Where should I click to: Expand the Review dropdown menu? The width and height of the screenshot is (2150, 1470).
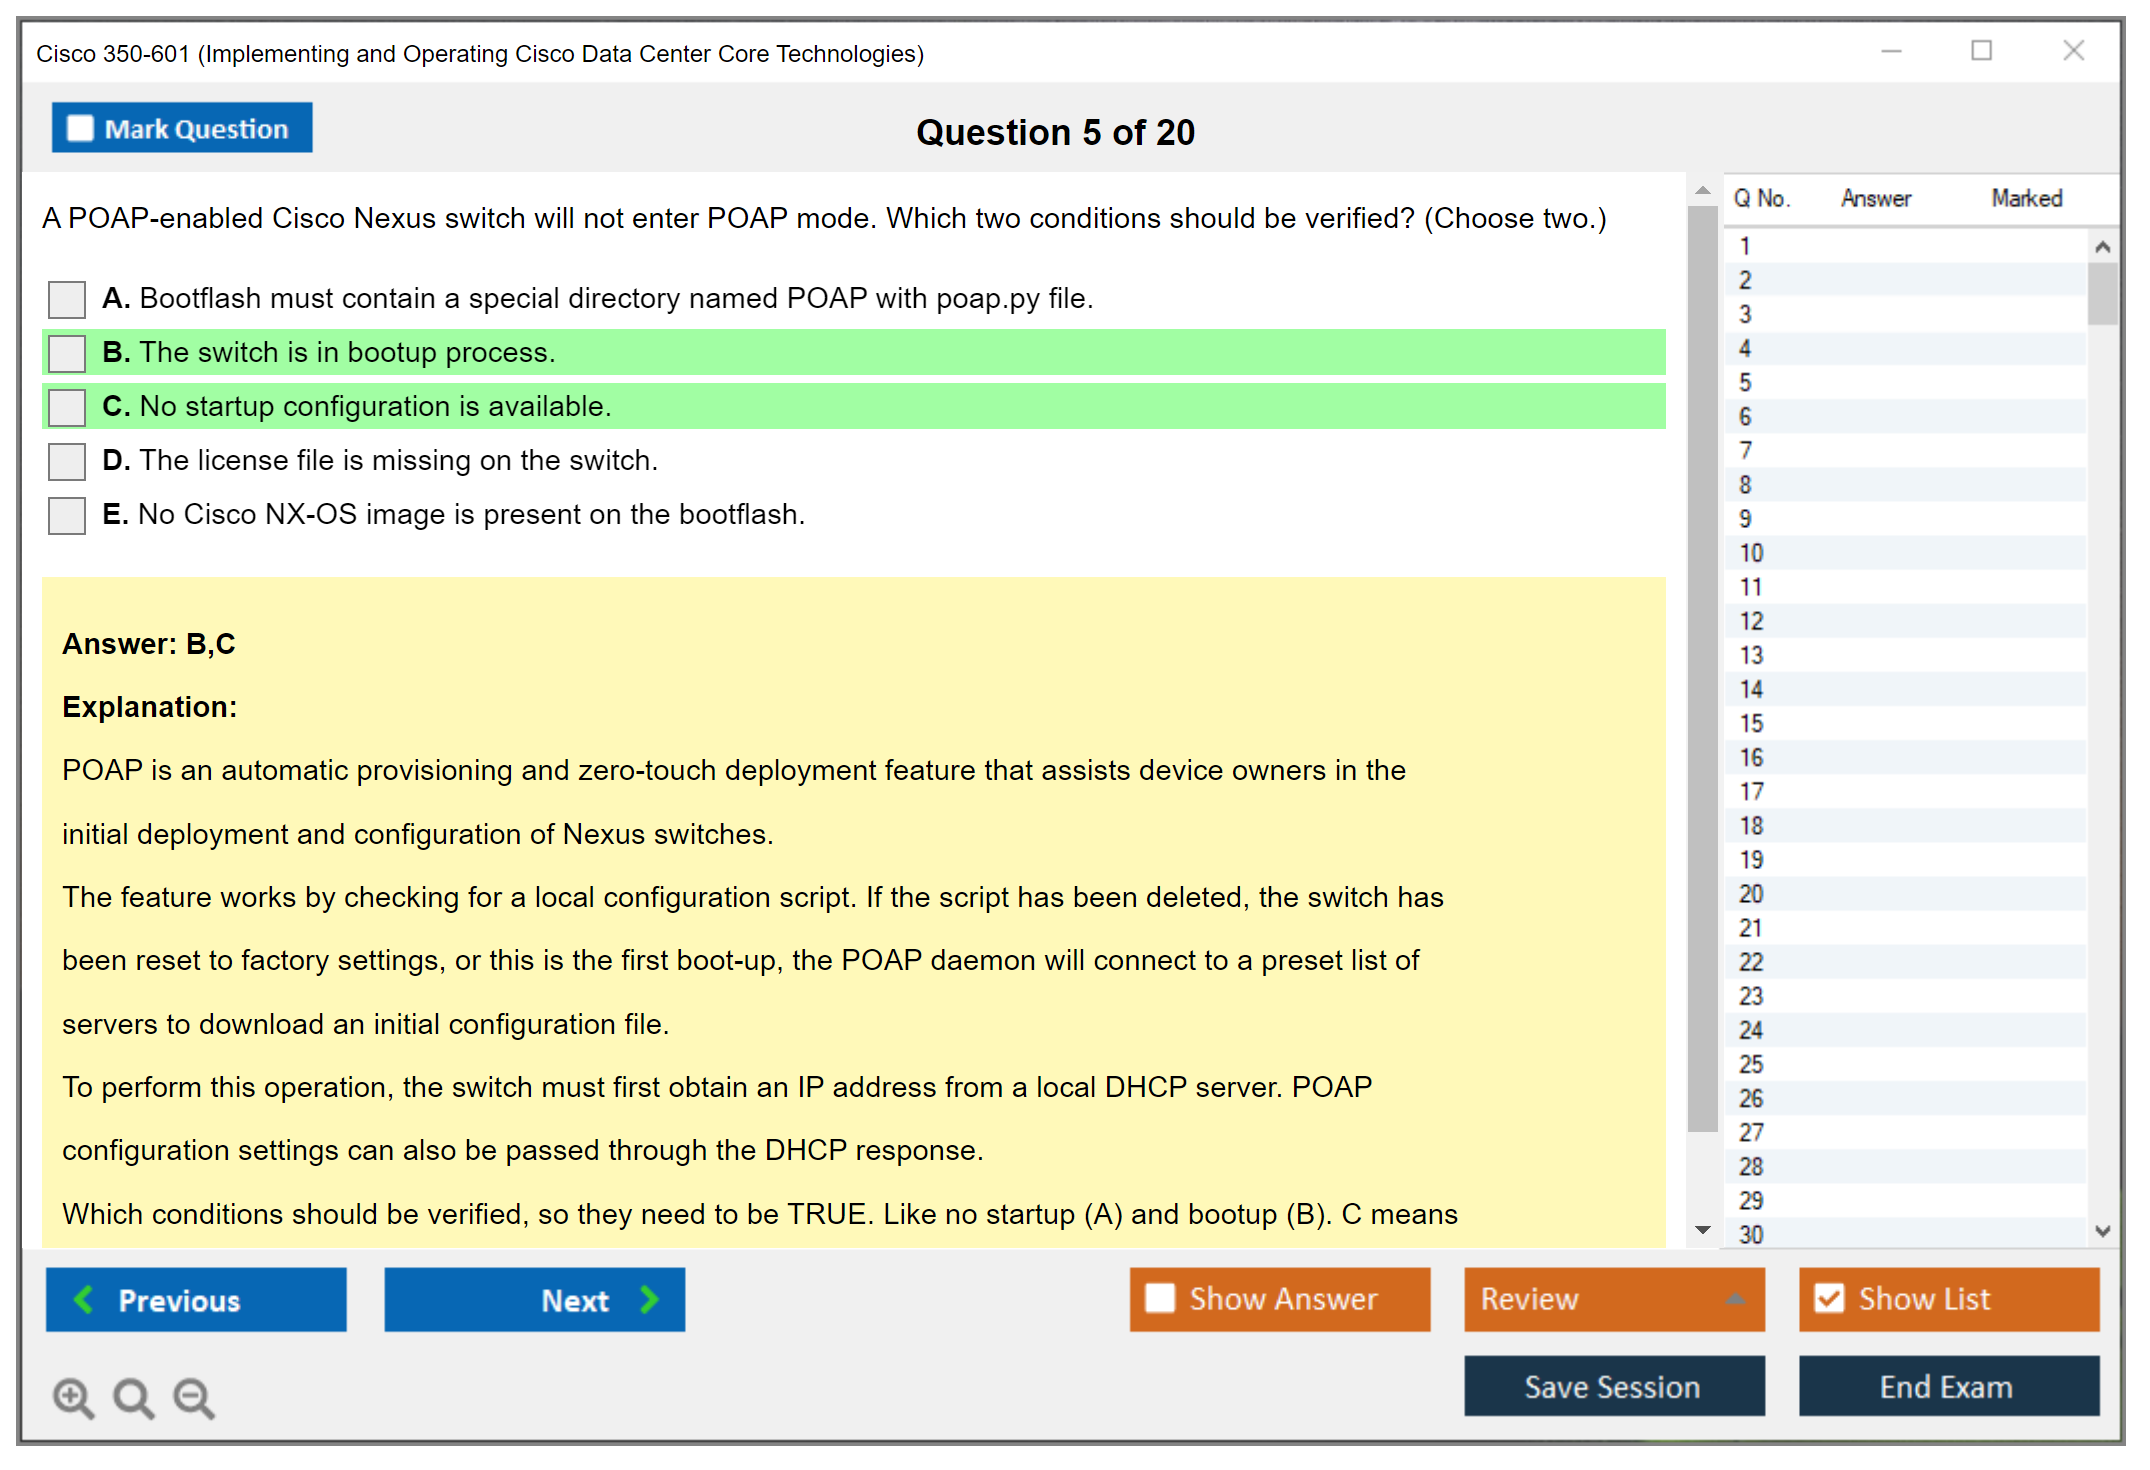(x=1735, y=1299)
